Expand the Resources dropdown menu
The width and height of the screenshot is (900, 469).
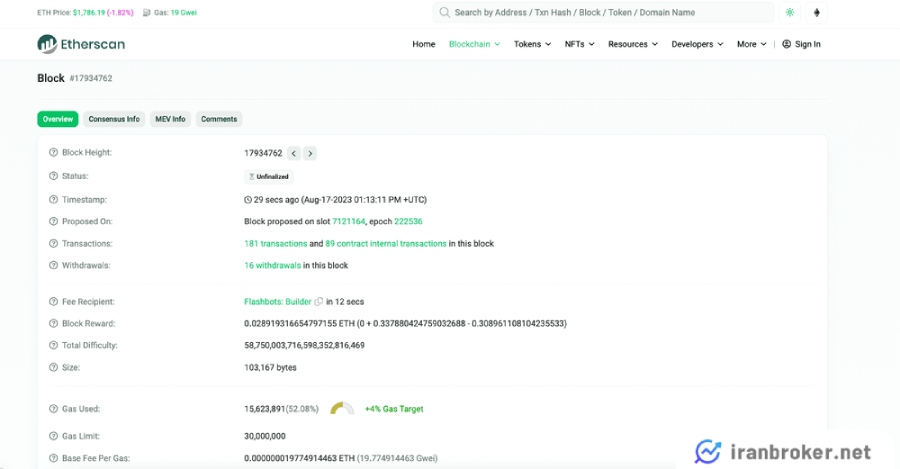[633, 44]
